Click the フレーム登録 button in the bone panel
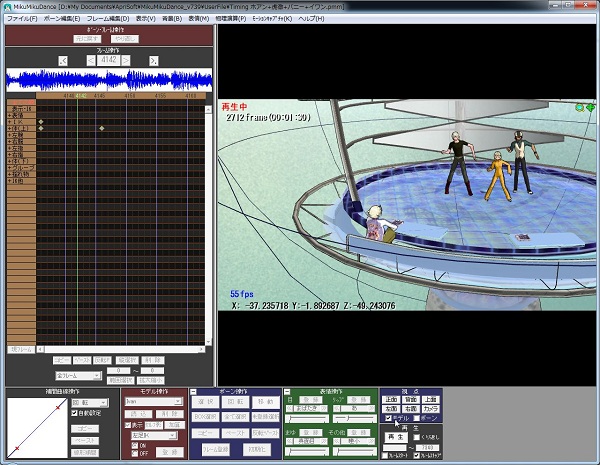Image resolution: width=600 pixels, height=465 pixels. pos(216,449)
